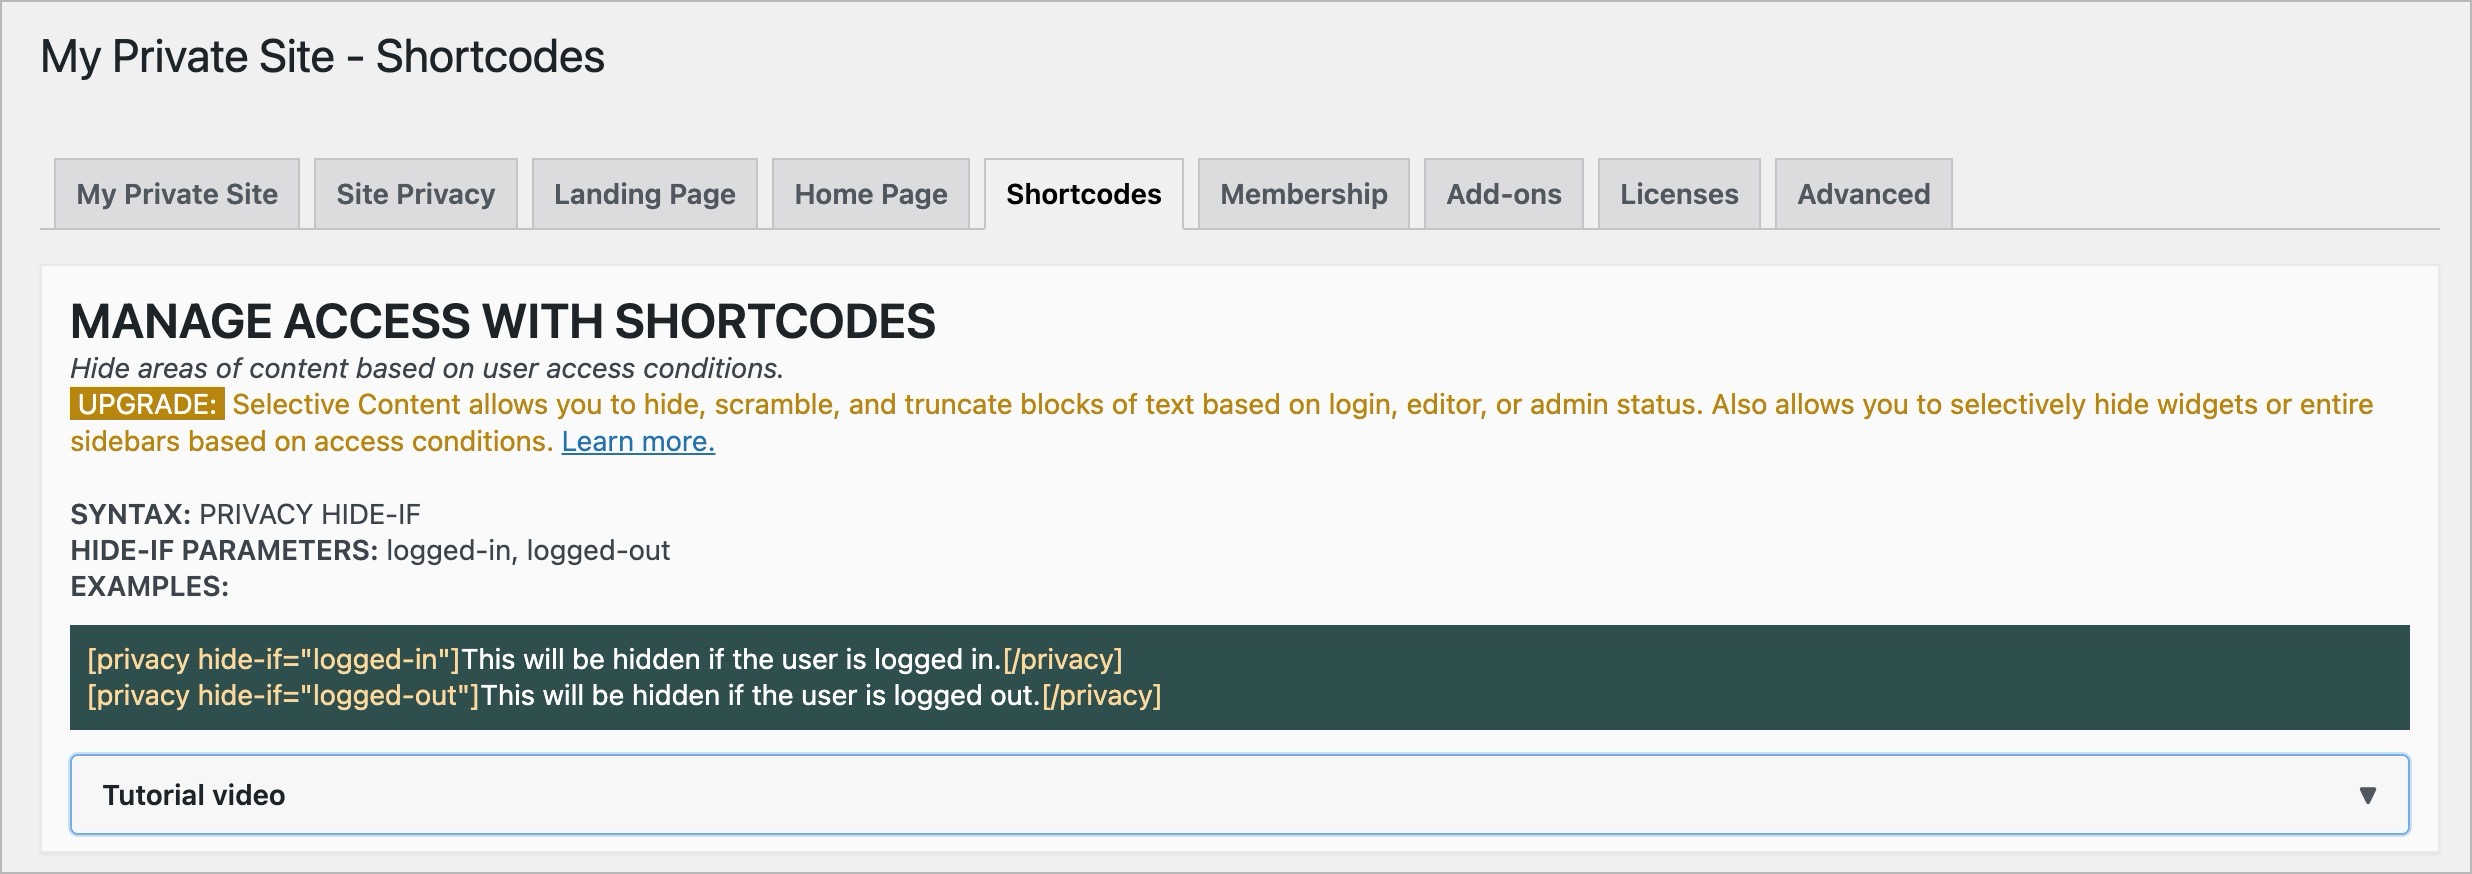Click the logged-in shortcode example line

click(605, 660)
